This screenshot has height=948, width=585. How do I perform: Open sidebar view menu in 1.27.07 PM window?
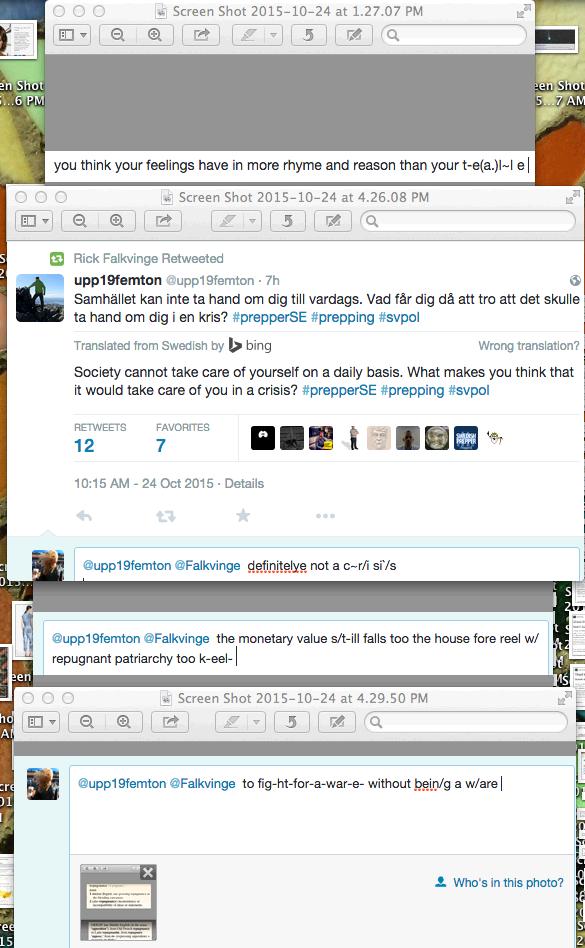pyautogui.click(x=73, y=35)
